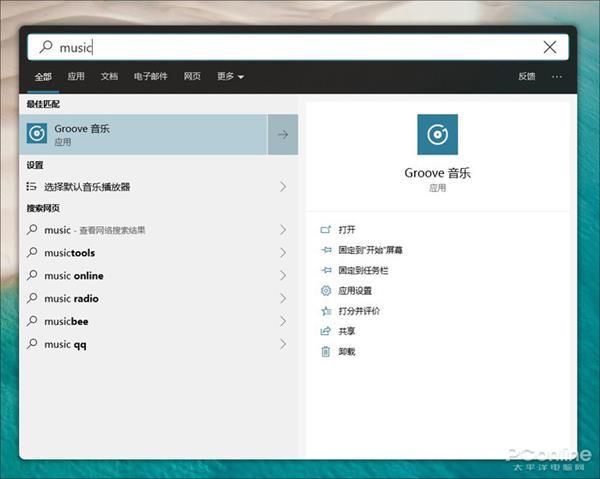Click search icon beside music qq
This screenshot has width=600, height=479.
[33, 344]
